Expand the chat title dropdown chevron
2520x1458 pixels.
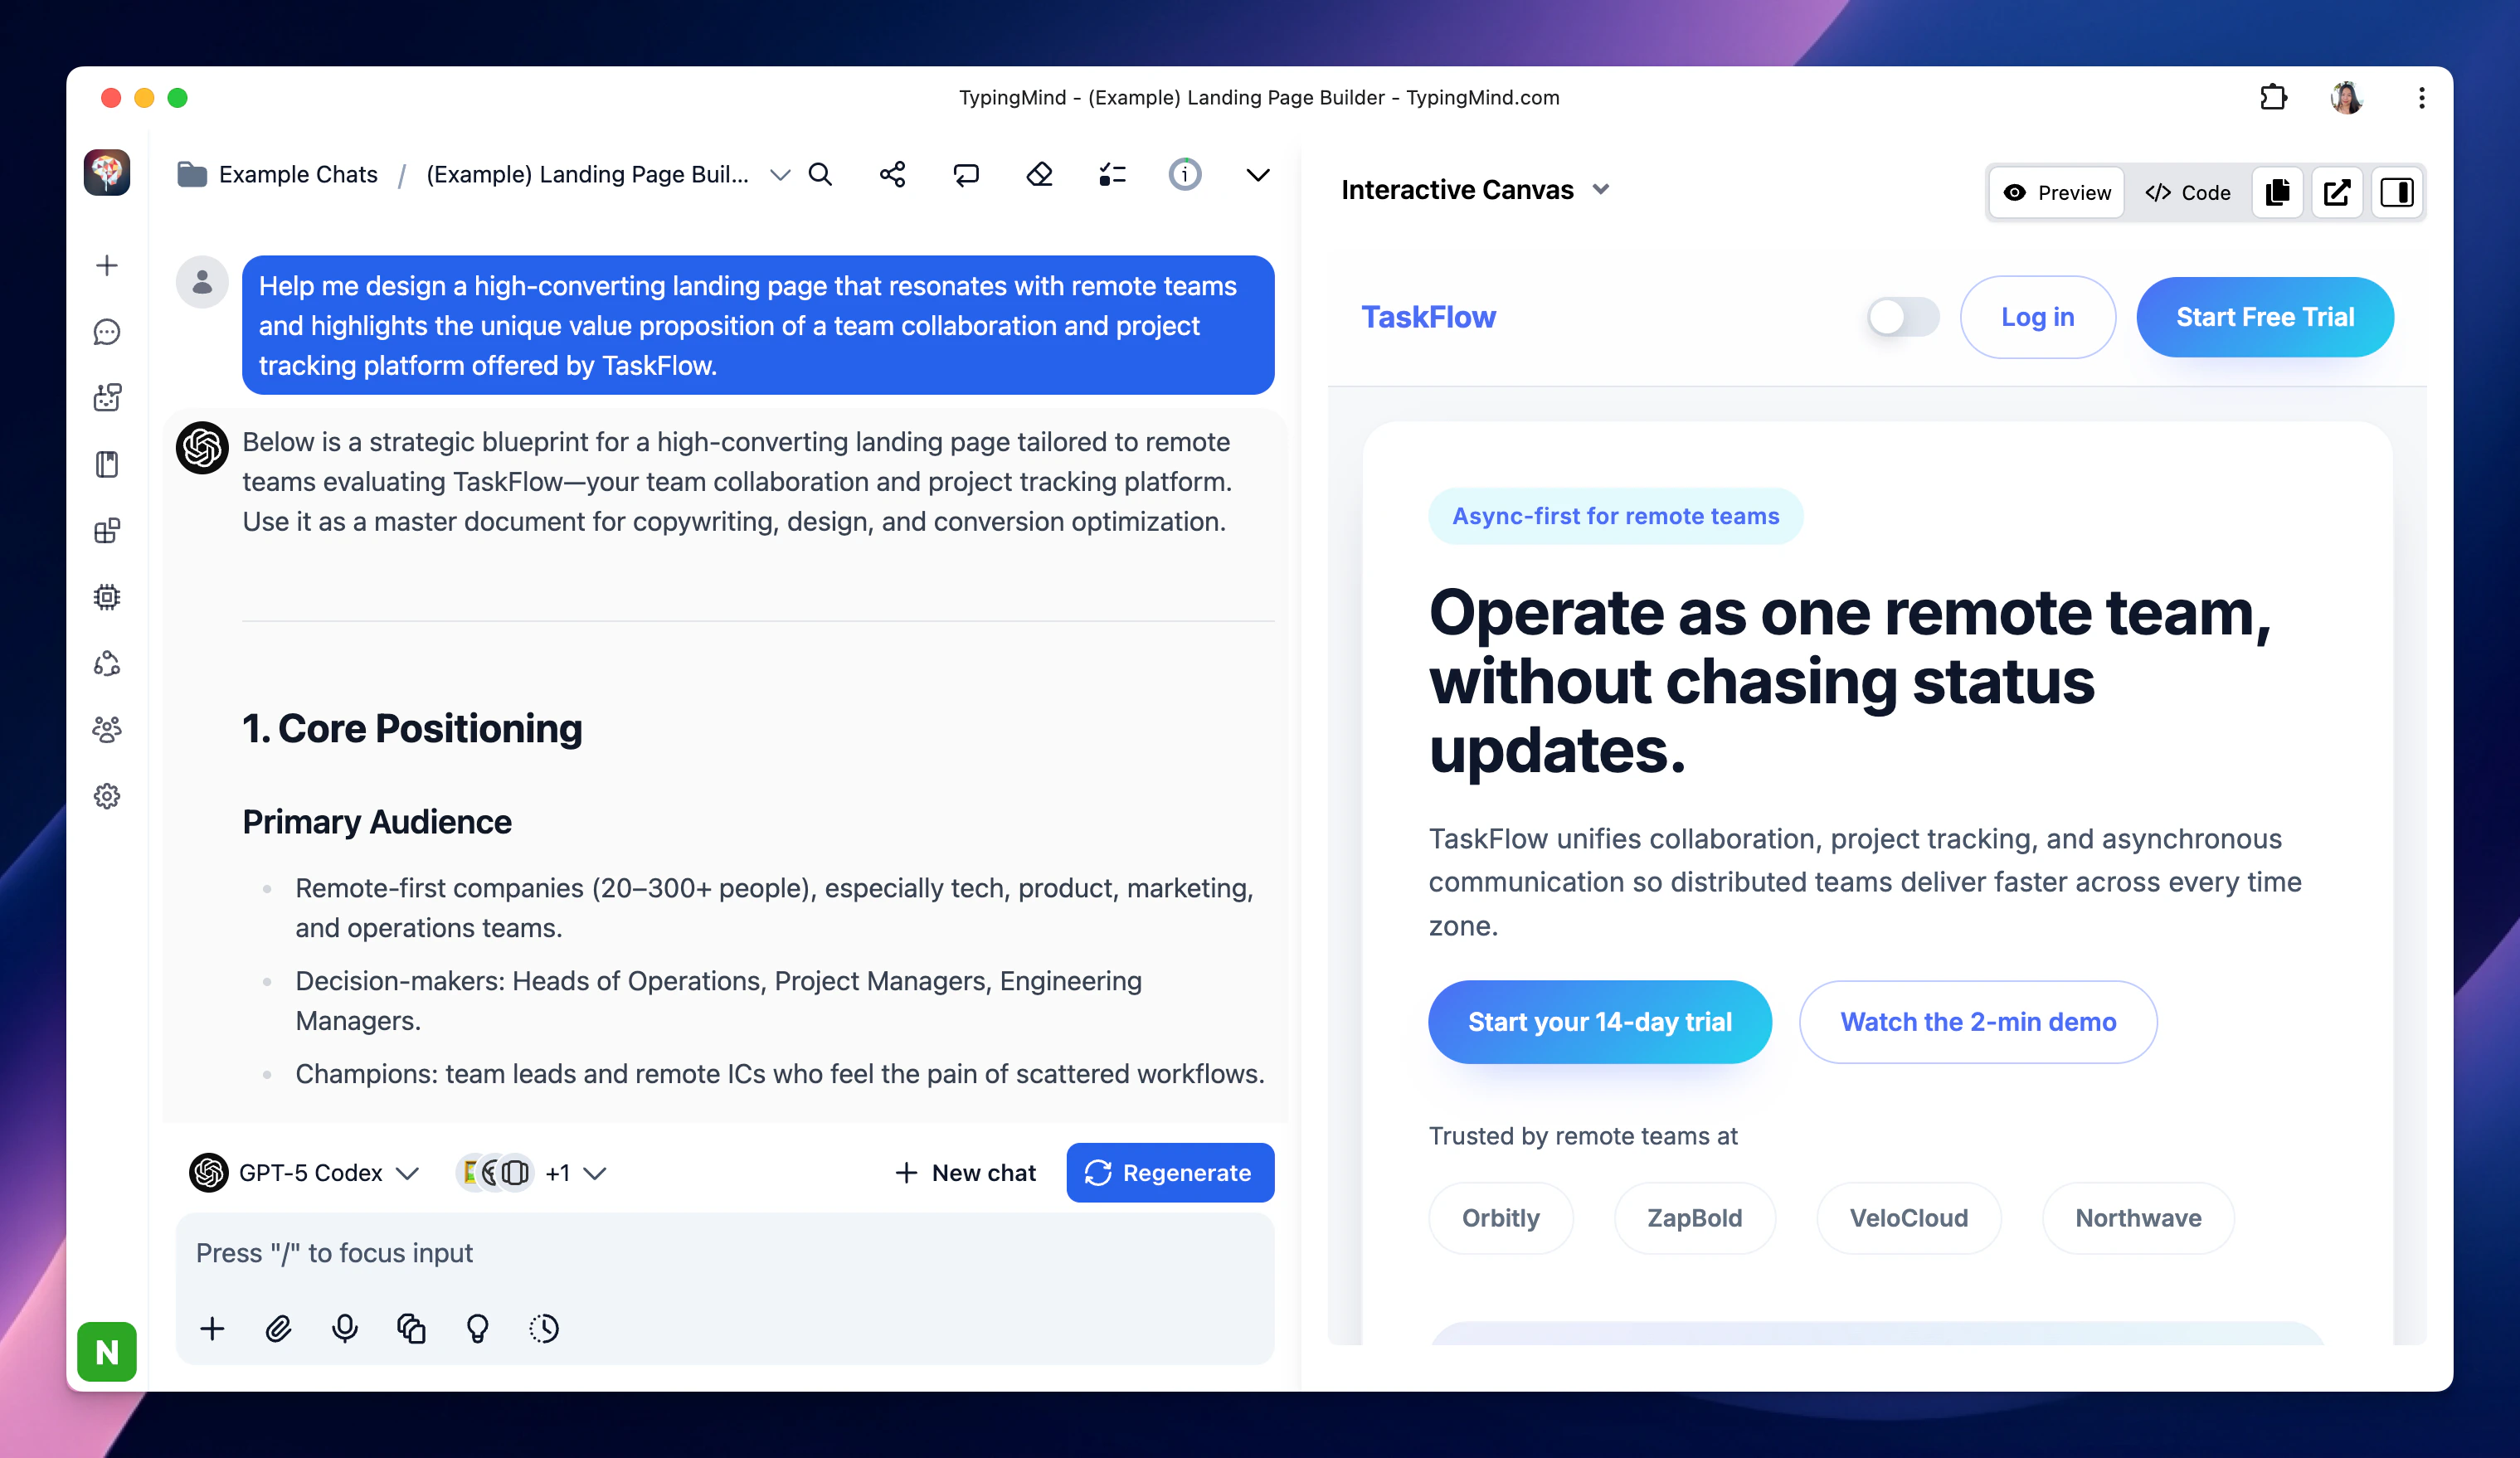tap(780, 175)
